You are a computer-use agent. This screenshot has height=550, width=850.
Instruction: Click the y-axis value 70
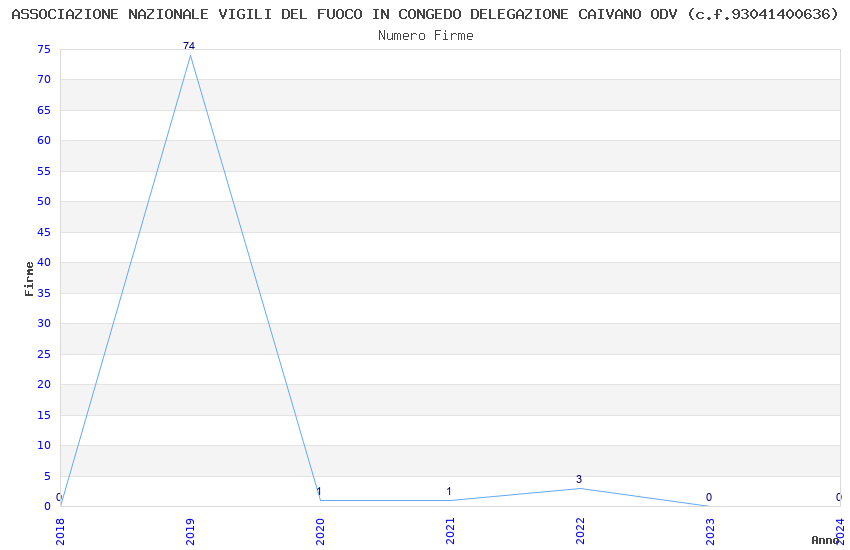[44, 79]
